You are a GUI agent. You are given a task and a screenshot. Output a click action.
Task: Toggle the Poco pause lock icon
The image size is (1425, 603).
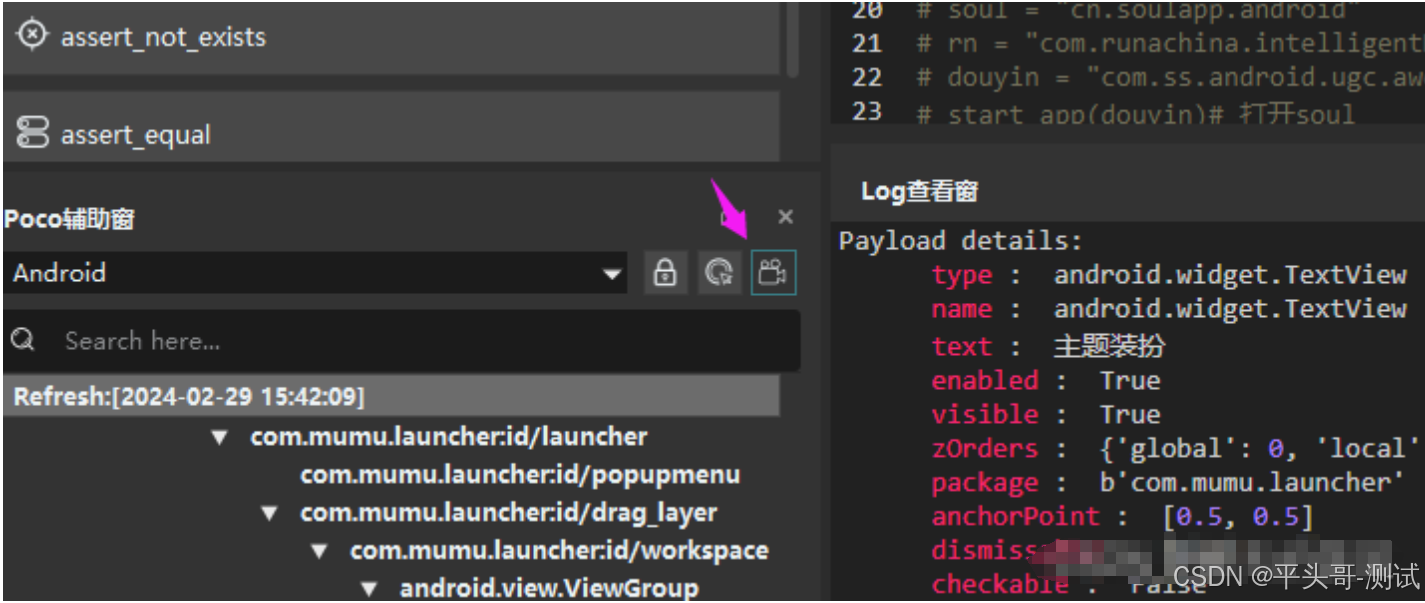665,273
